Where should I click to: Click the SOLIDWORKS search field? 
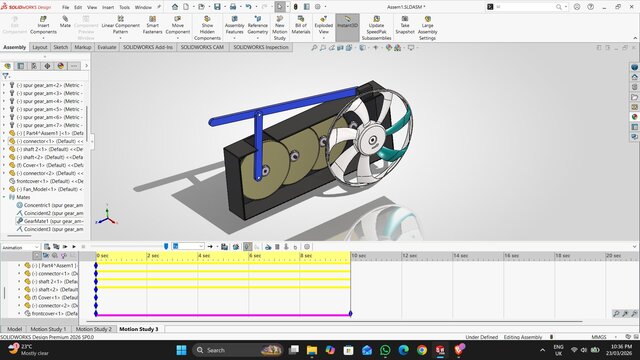tap(525, 7)
